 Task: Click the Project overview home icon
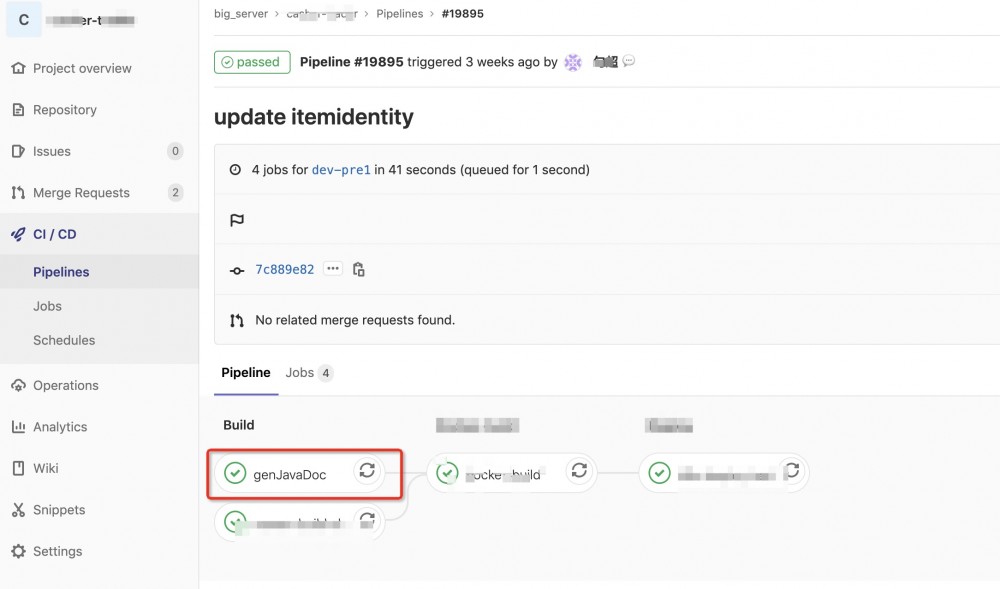pos(18,69)
